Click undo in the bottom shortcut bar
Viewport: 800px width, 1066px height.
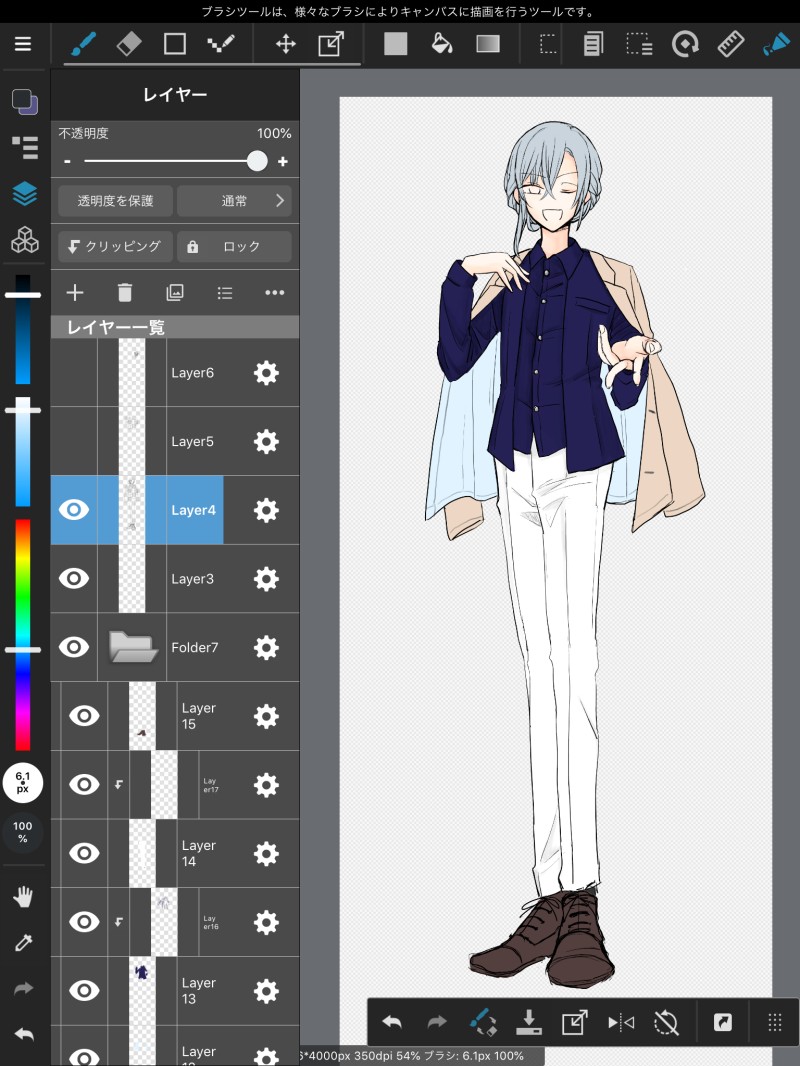[x=392, y=1021]
